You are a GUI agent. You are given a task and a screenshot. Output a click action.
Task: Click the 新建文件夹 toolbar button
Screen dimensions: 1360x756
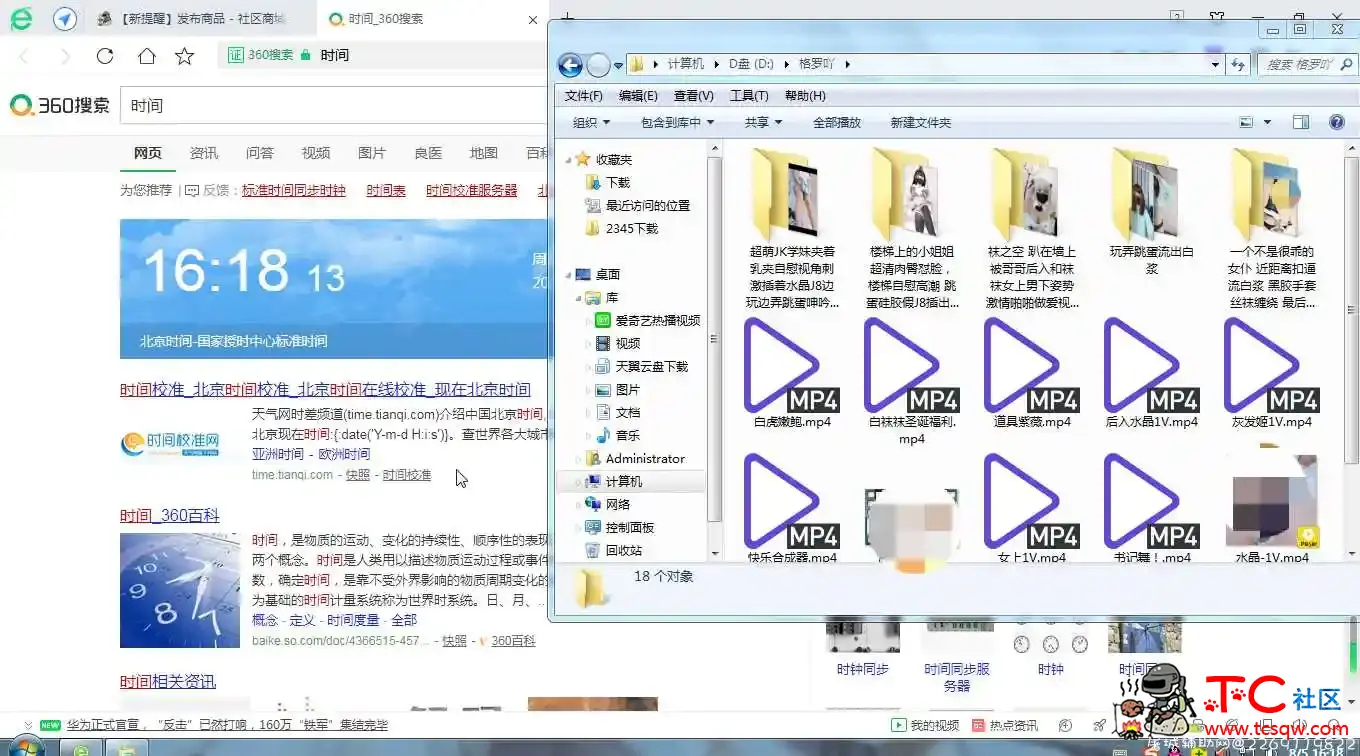pyautogui.click(x=921, y=122)
